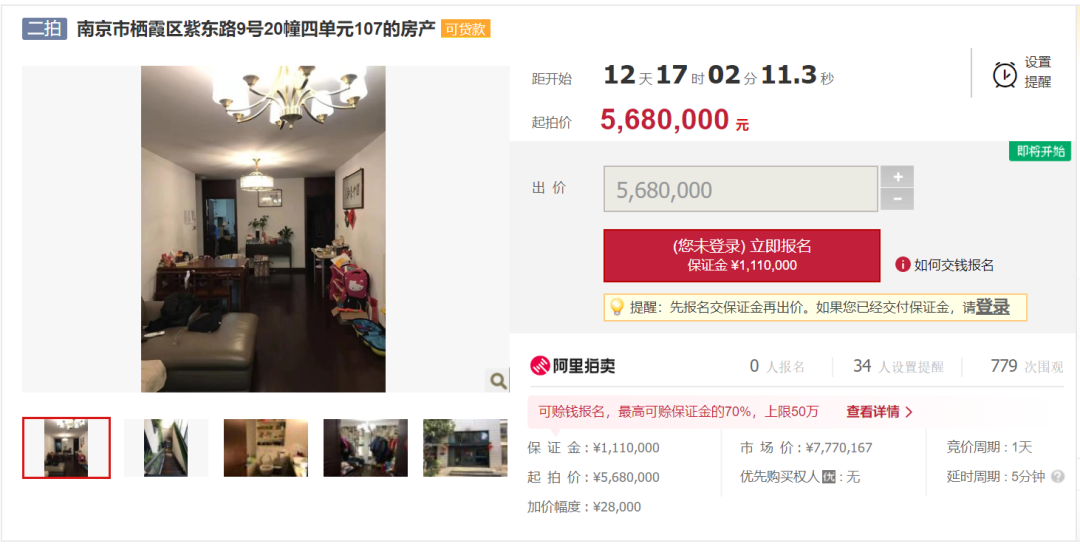1080x544 pixels.
Task: Click 设置提醒 reminder text
Action: click(1038, 72)
